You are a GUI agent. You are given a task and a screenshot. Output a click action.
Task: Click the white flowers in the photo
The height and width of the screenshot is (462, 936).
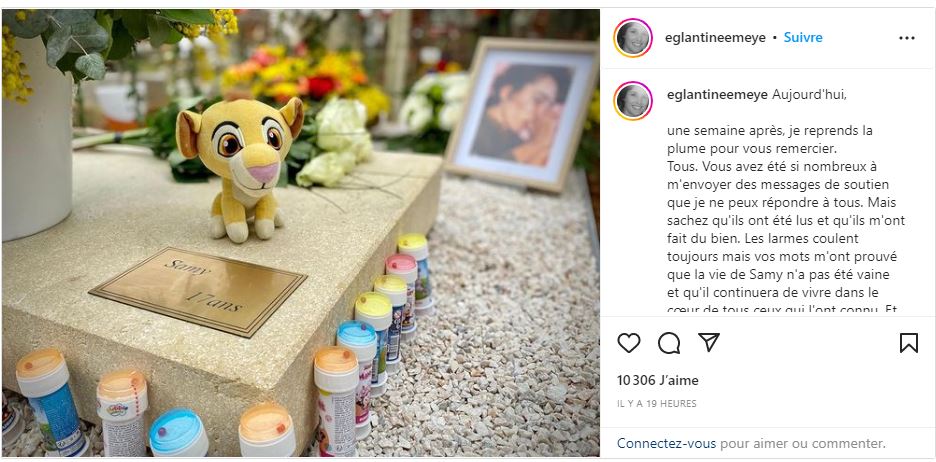(x=336, y=143)
